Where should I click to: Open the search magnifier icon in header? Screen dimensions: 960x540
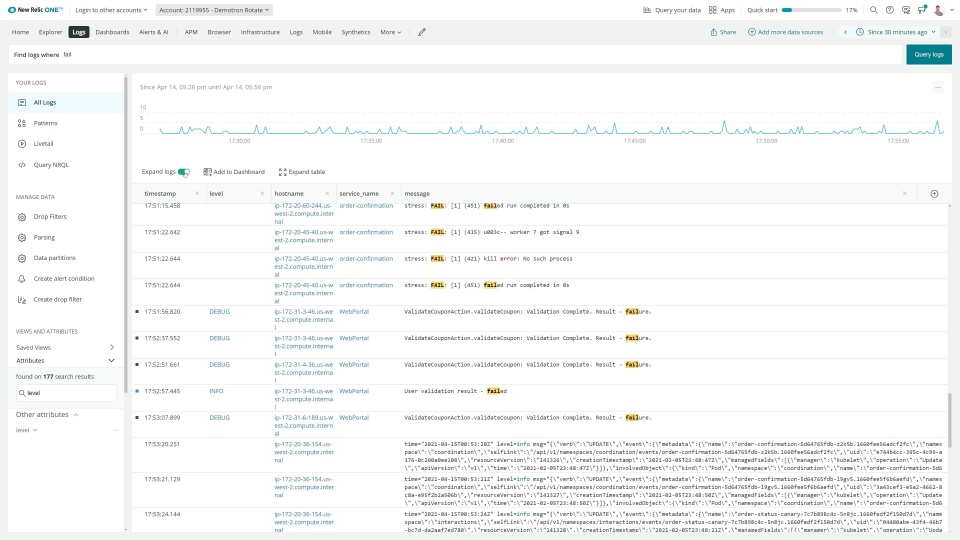click(x=874, y=10)
